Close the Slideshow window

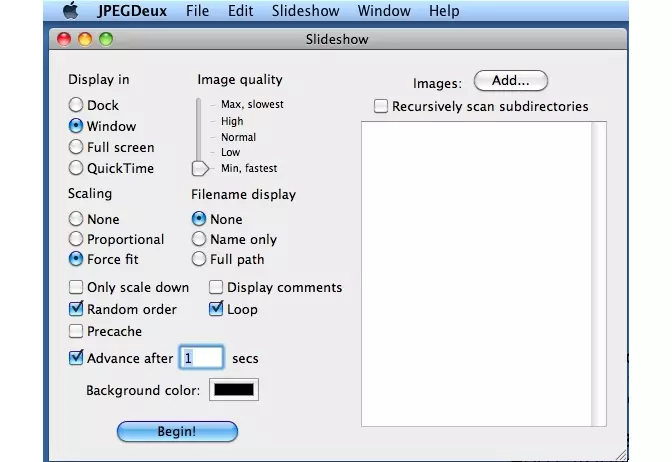[64, 39]
